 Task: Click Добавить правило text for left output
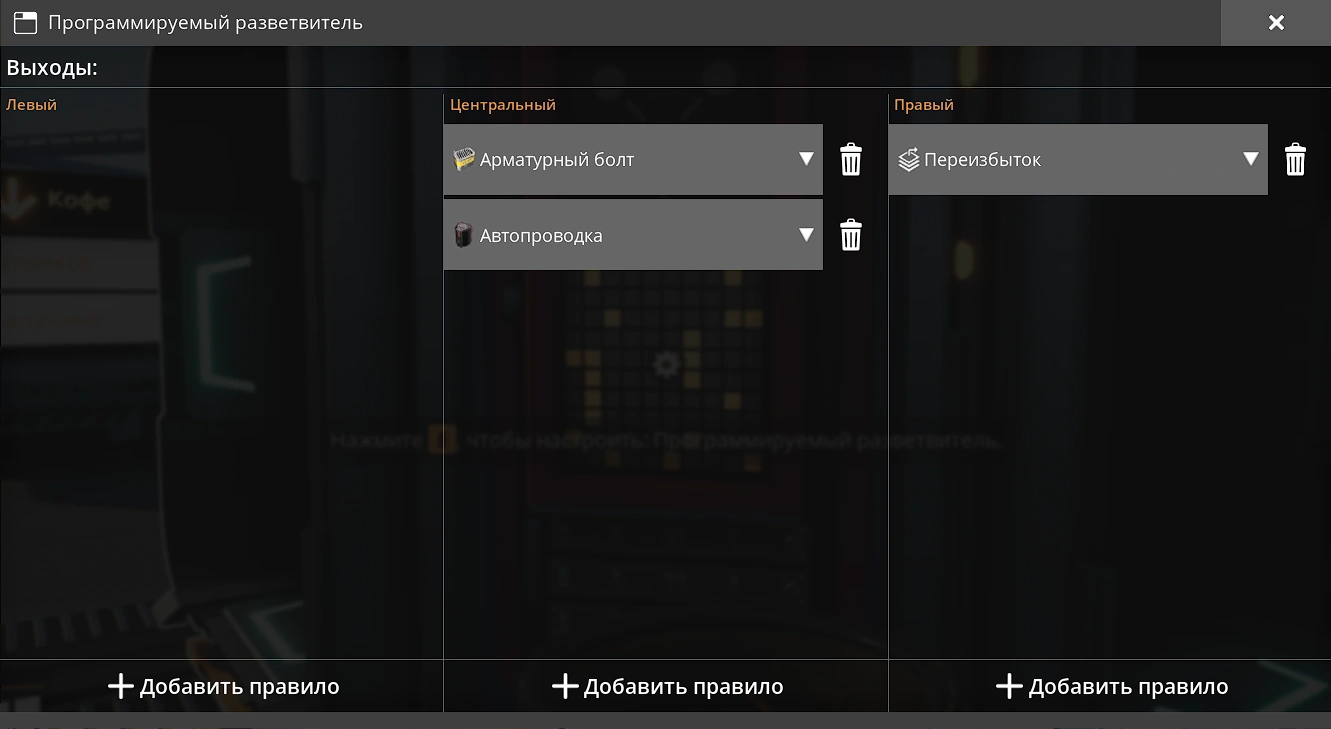[239, 687]
